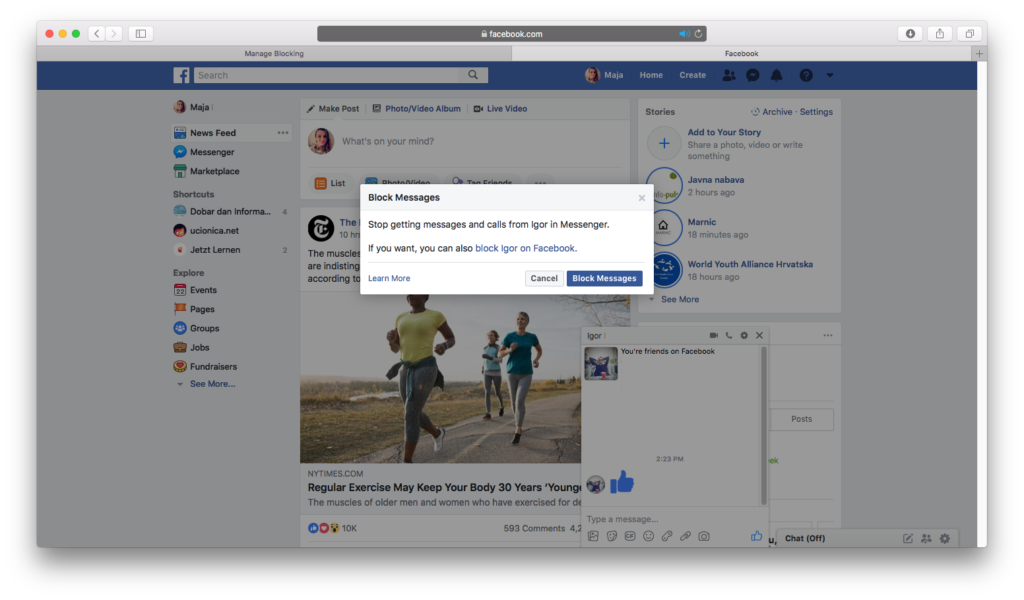Open the gear options in Igor's chat window

[744, 335]
